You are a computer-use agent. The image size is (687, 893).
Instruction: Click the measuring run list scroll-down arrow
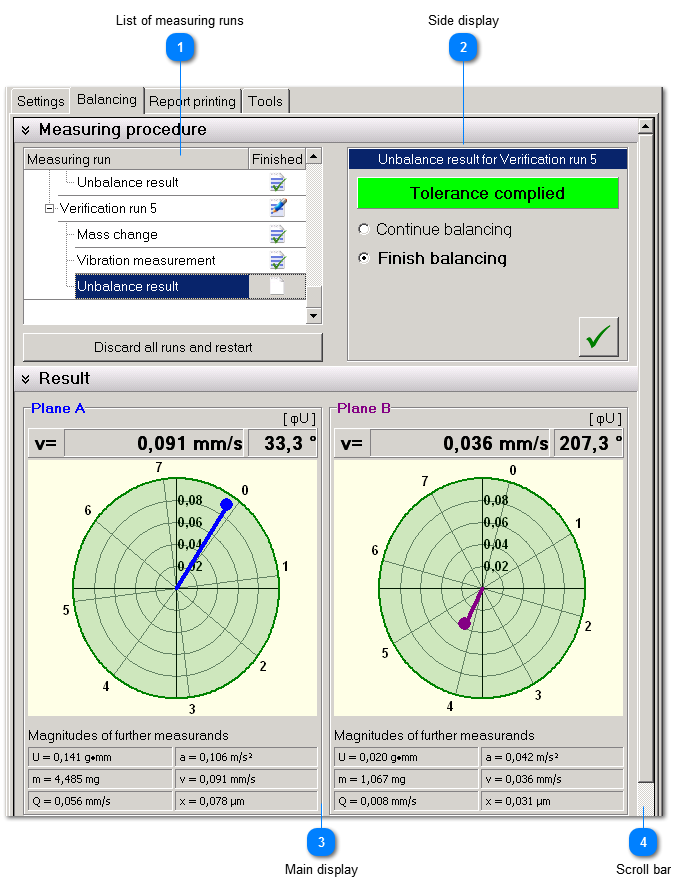314,316
